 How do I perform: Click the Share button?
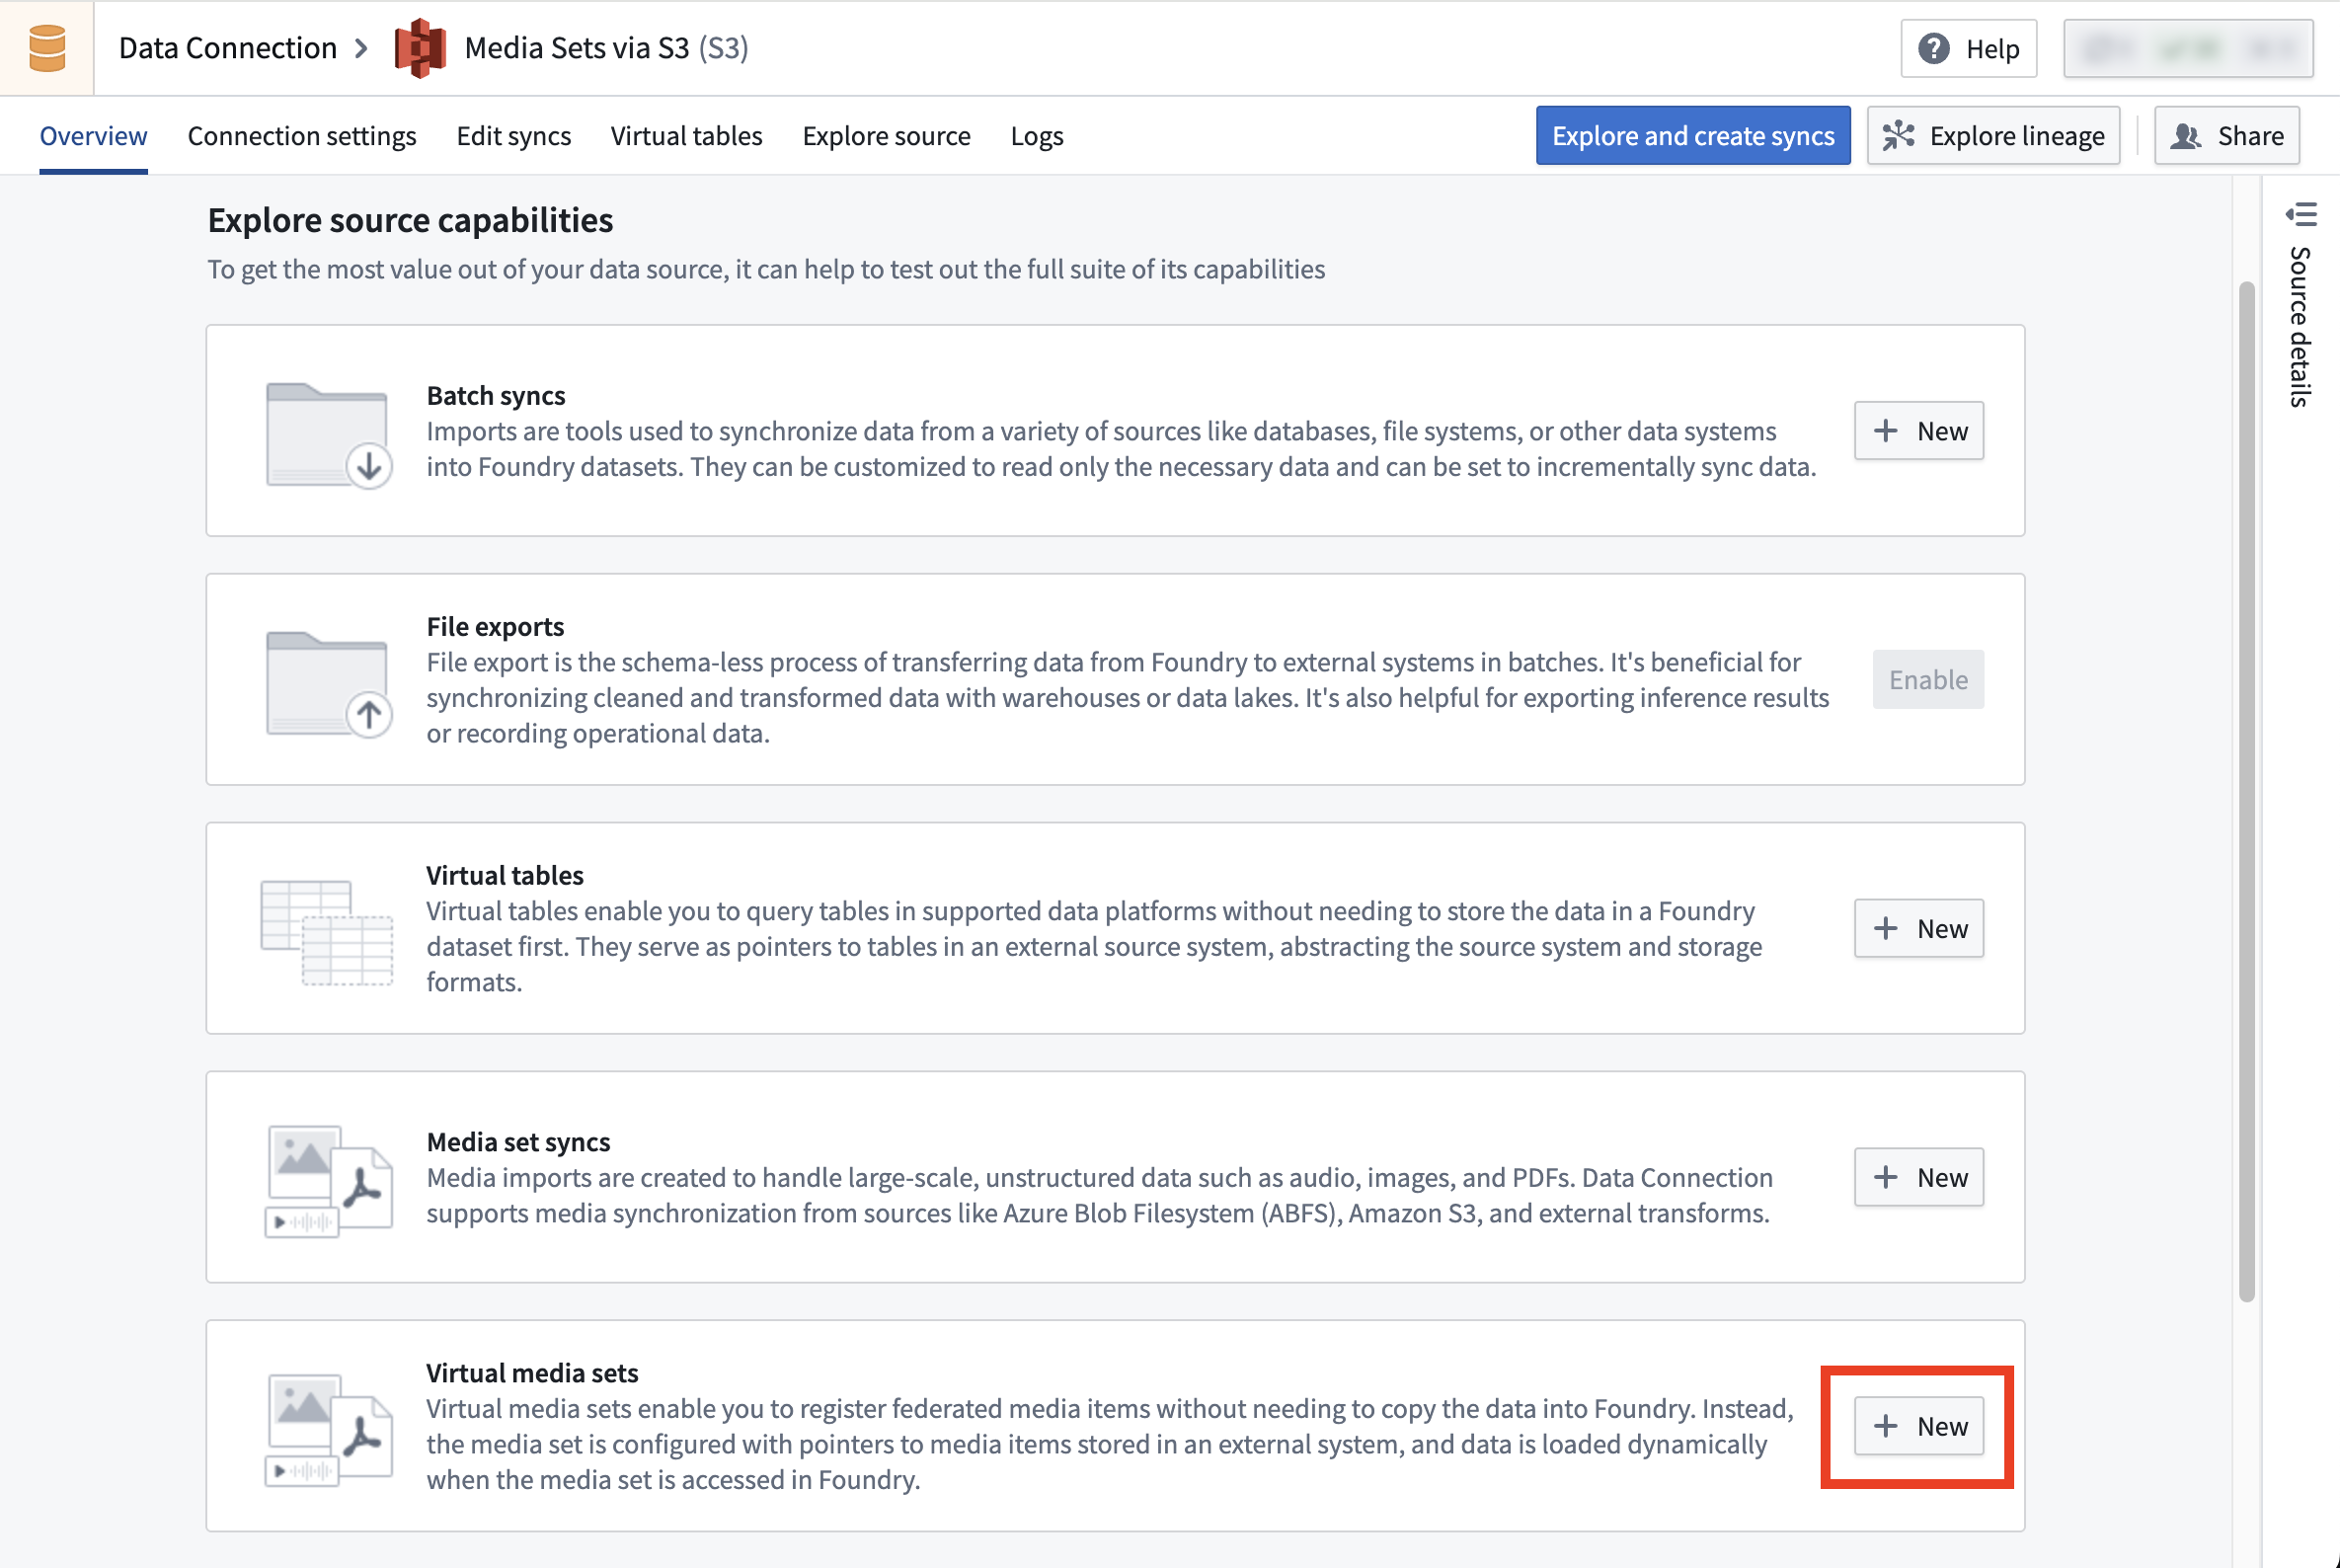2226,135
